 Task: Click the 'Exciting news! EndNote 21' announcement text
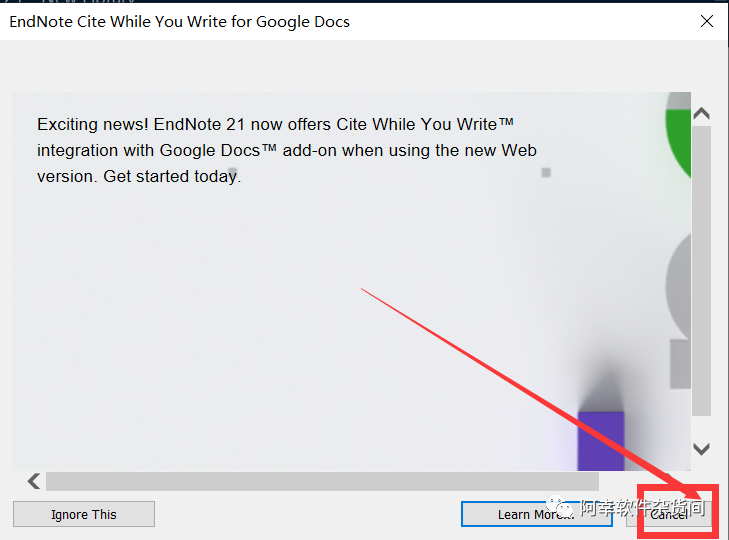[287, 150]
